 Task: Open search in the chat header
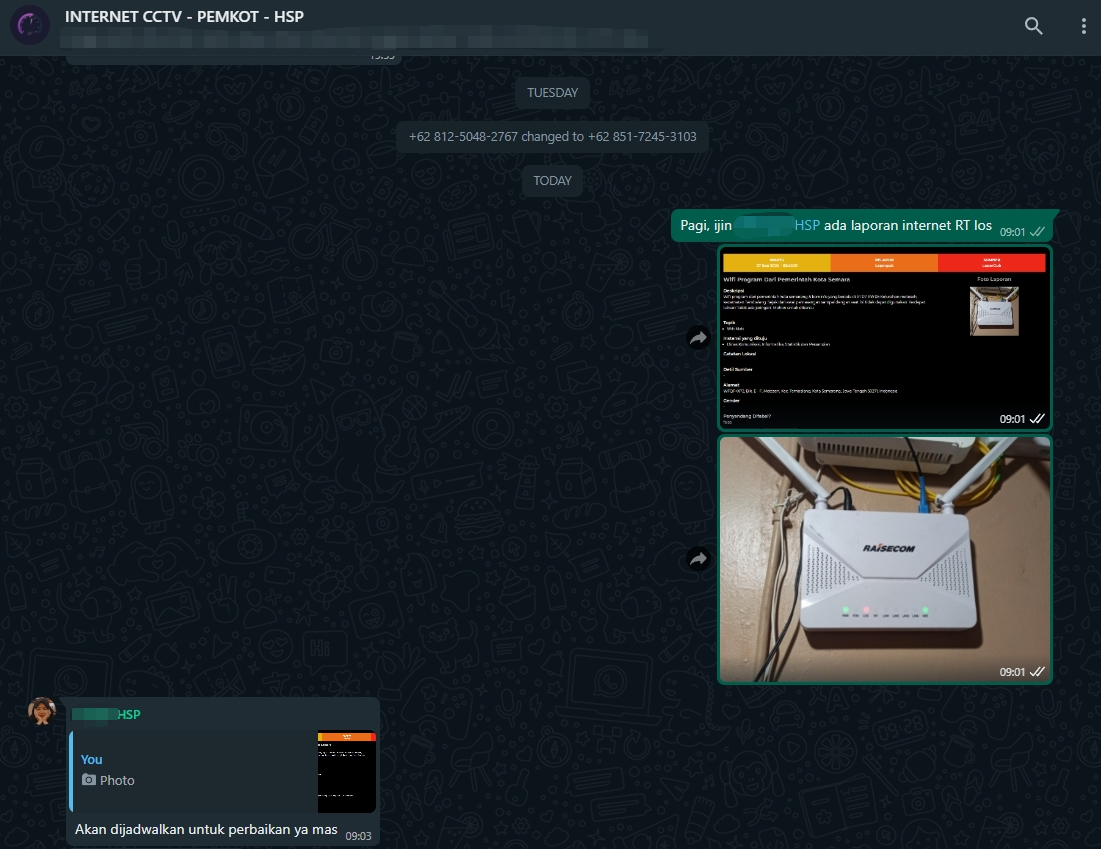1033,26
